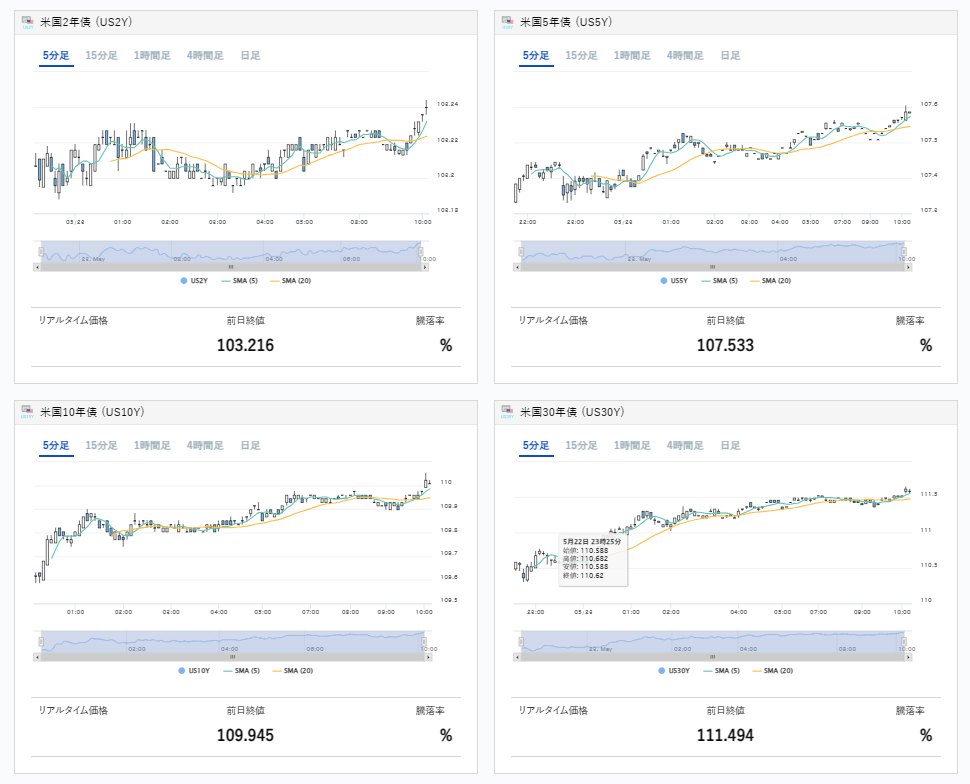Click left scroll arrow of the US10Y navigator
This screenshot has height=784, width=970.
(x=38, y=657)
